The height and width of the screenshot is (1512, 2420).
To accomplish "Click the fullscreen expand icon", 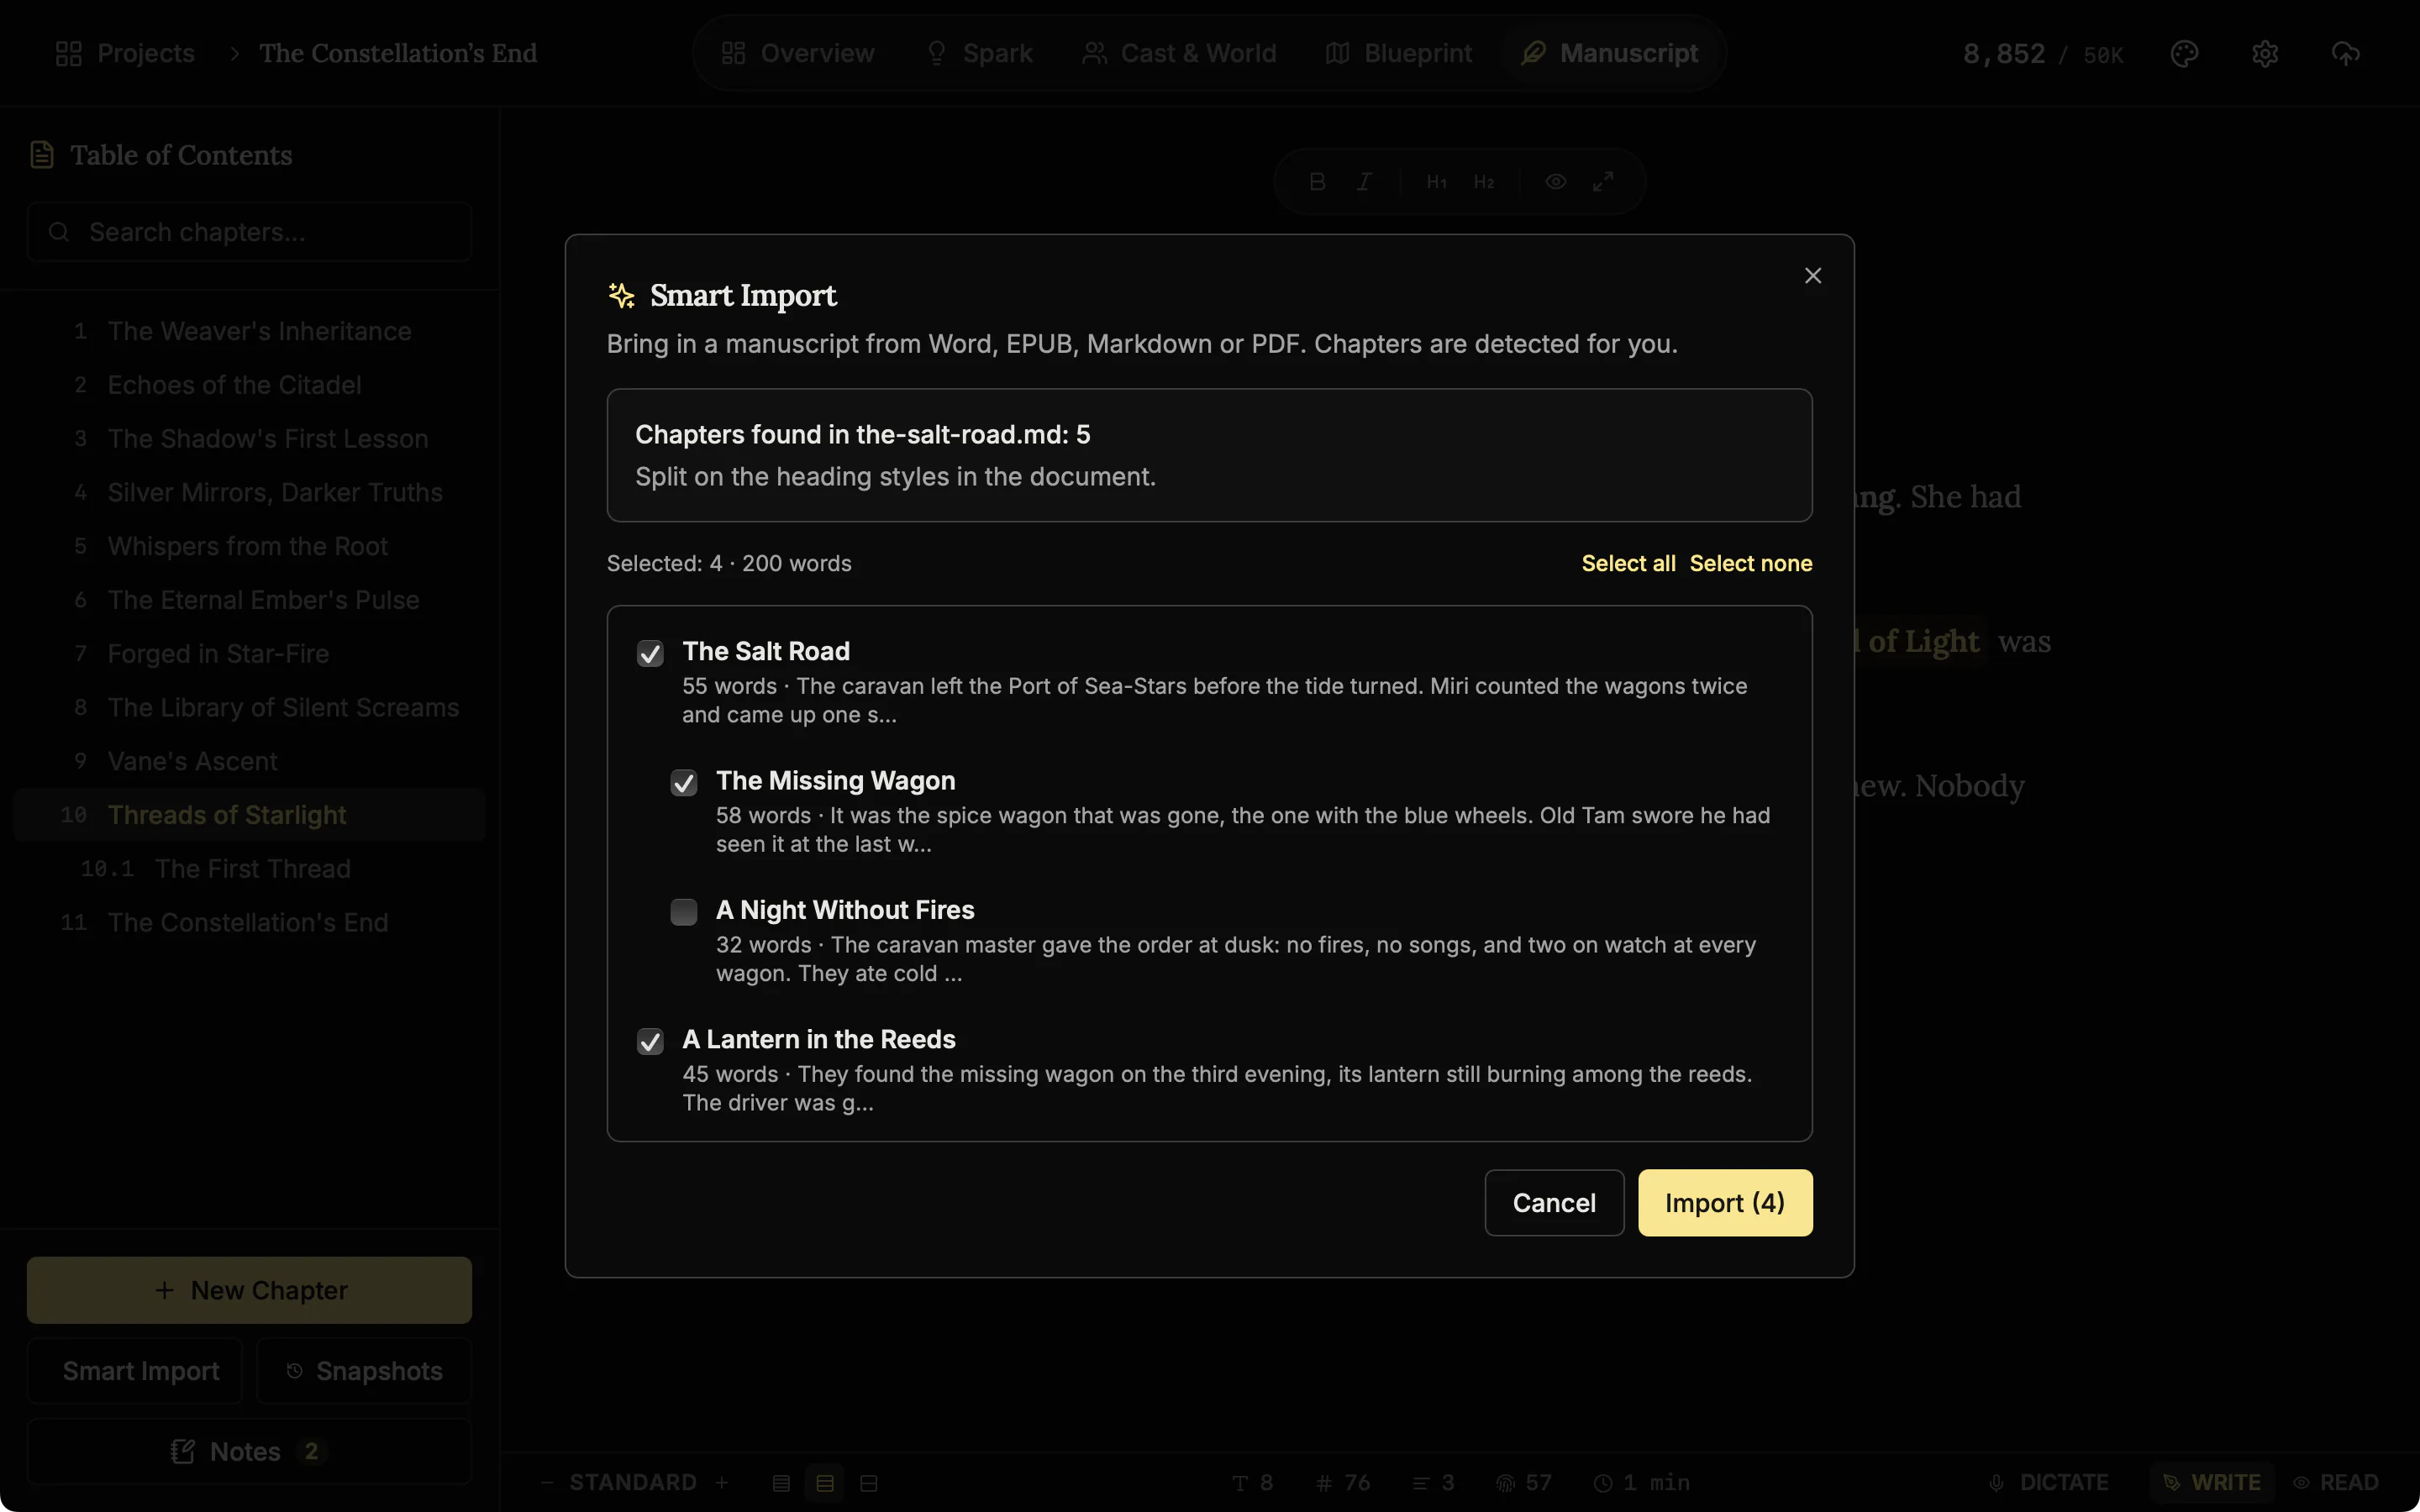I will pos(1603,182).
